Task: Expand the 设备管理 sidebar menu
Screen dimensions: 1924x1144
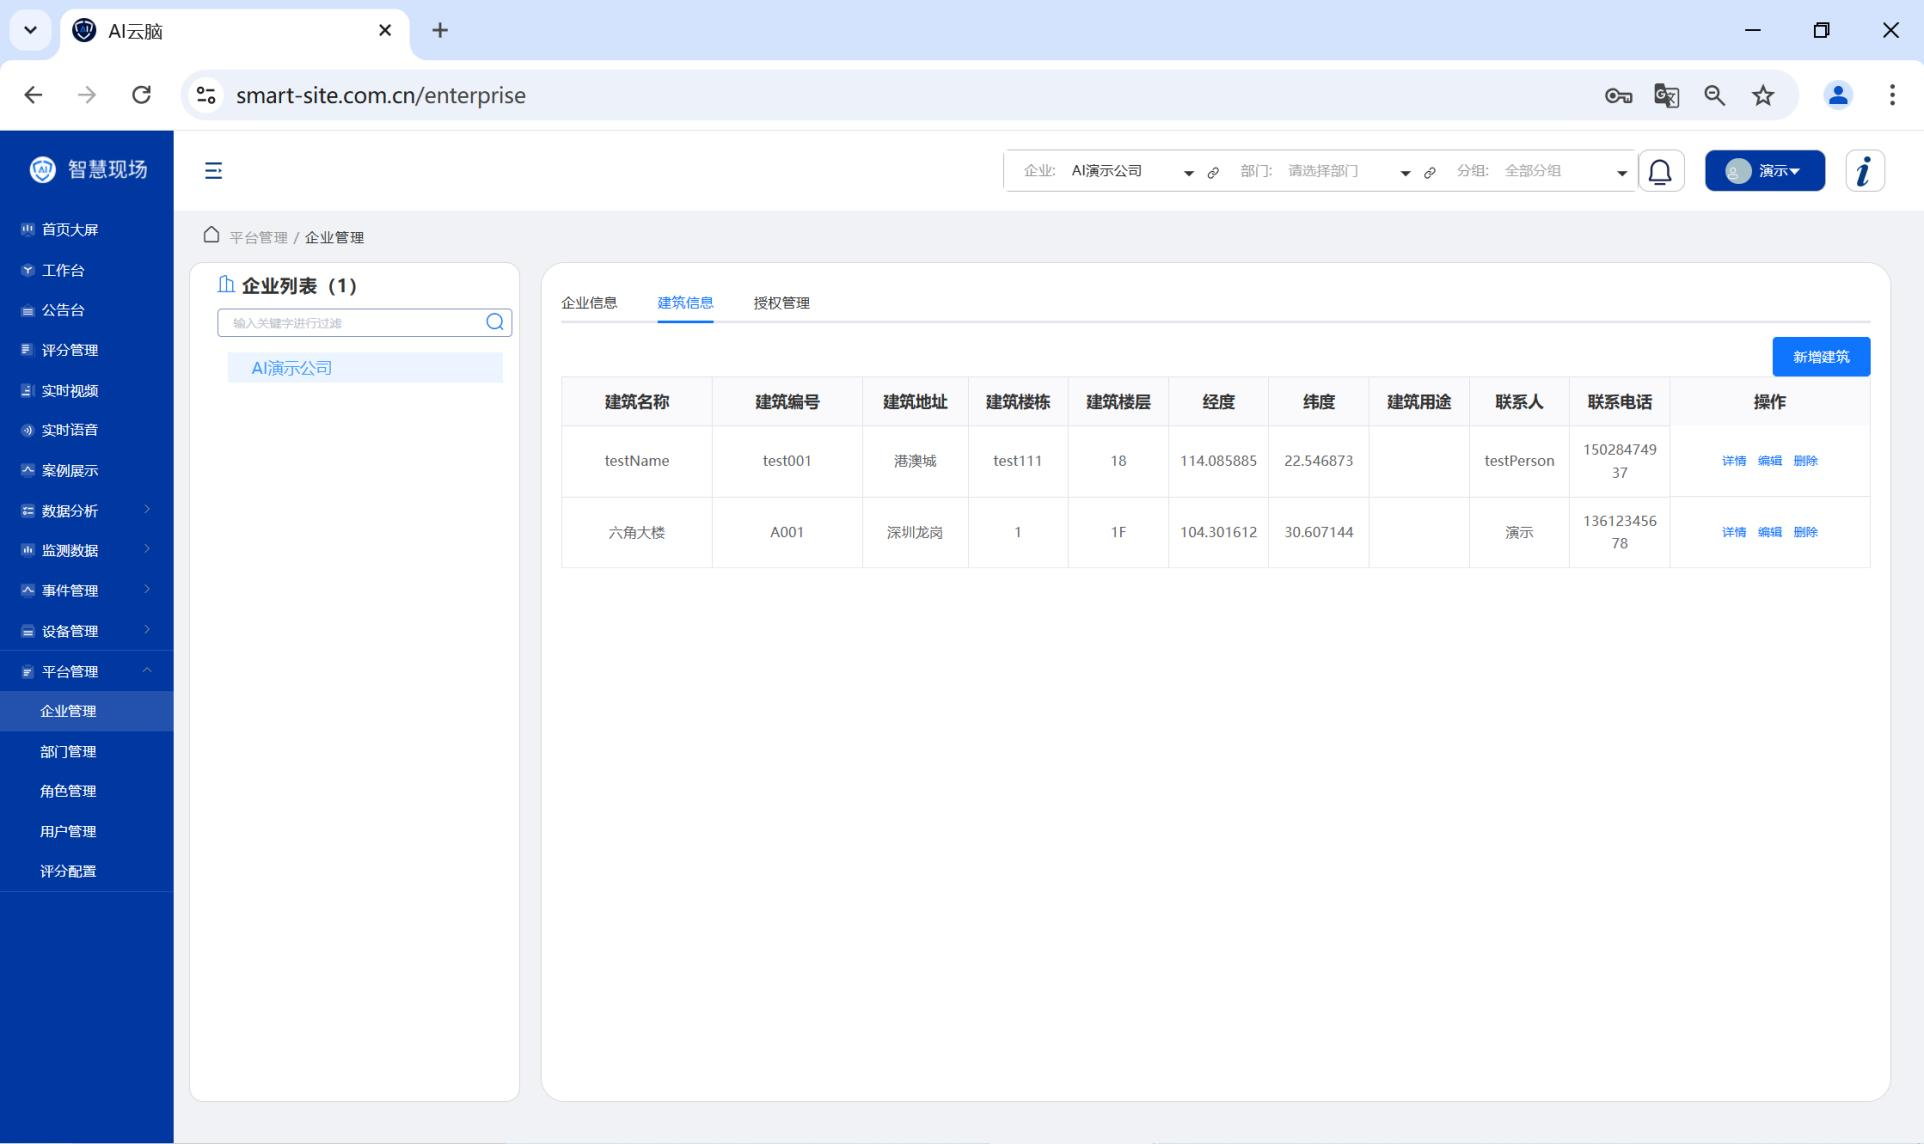Action: pos(86,631)
